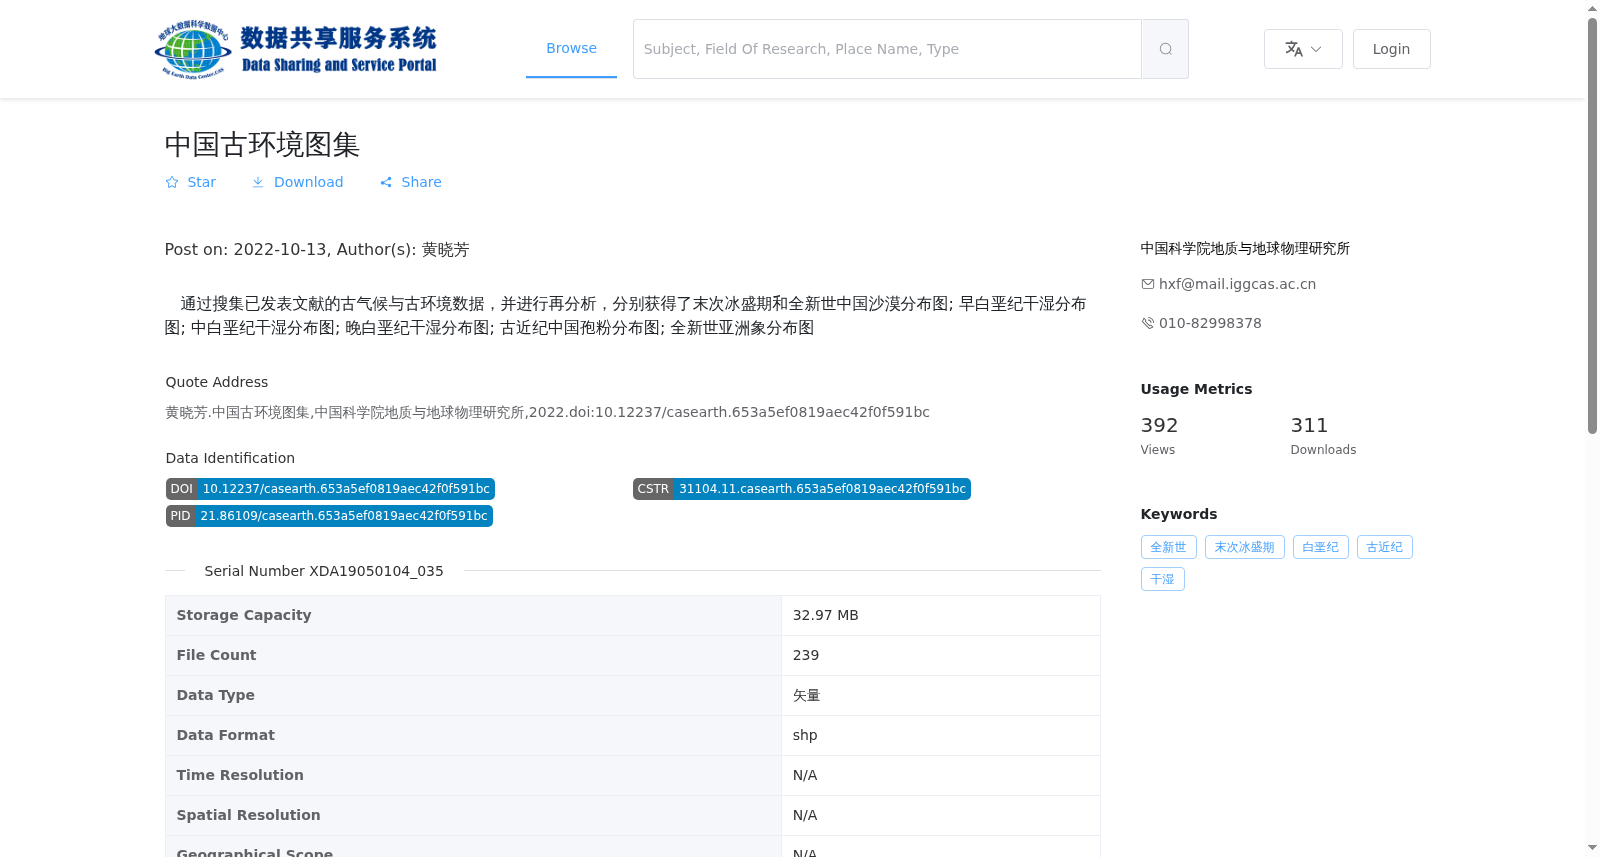The image size is (1600, 857).
Task: Select the keyword tag 全新世
Action: pos(1168,547)
